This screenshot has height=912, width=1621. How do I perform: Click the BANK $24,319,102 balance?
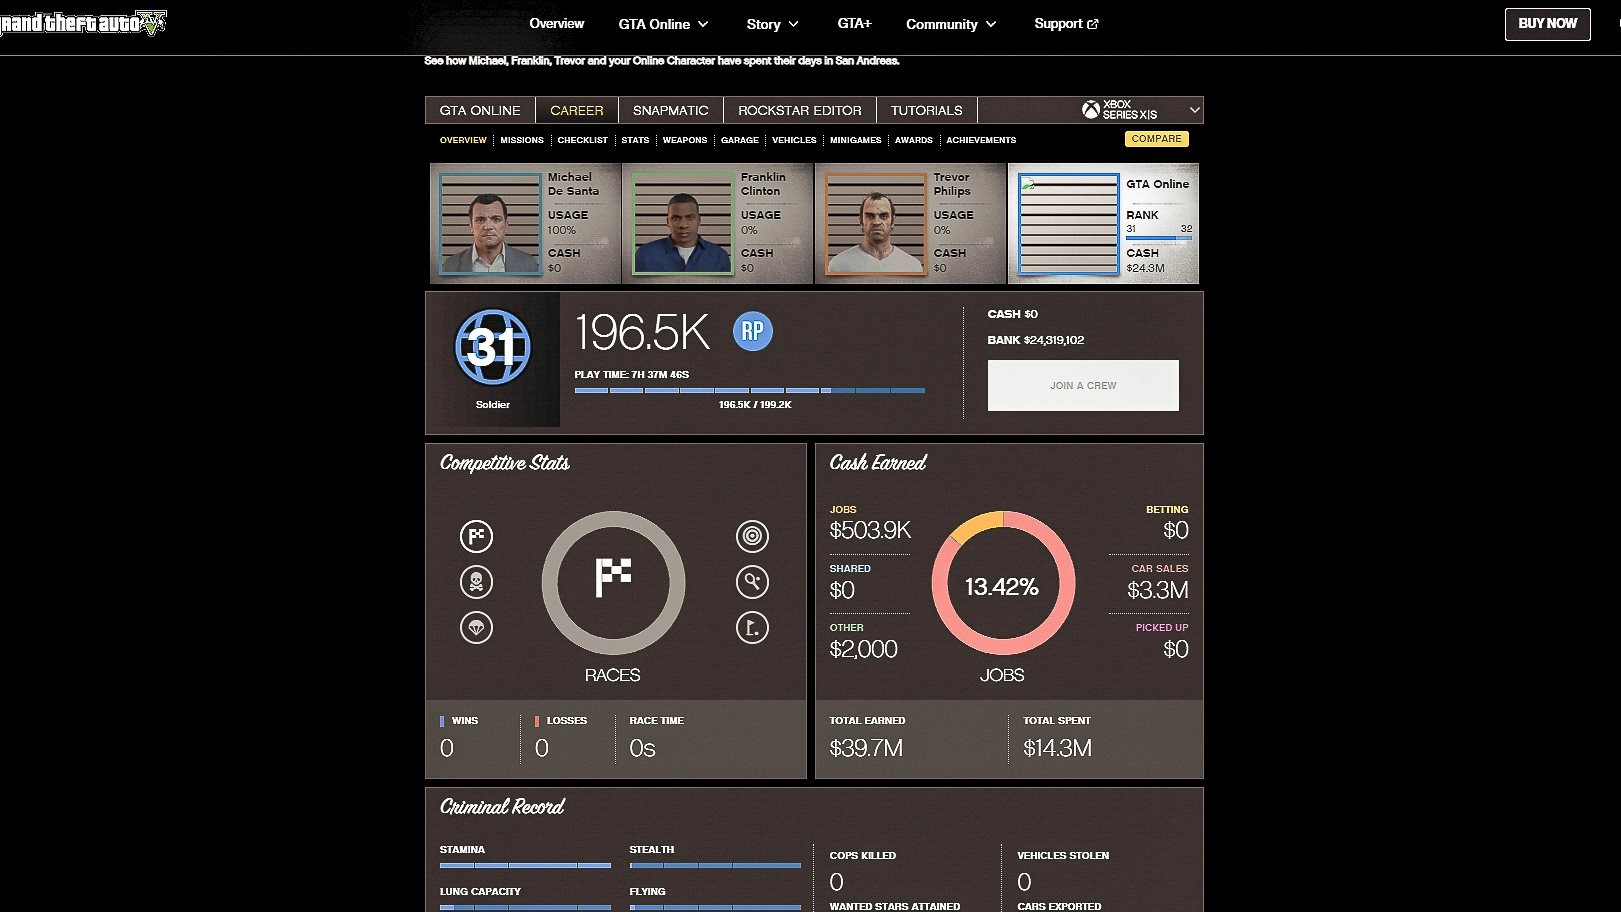coord(1036,340)
